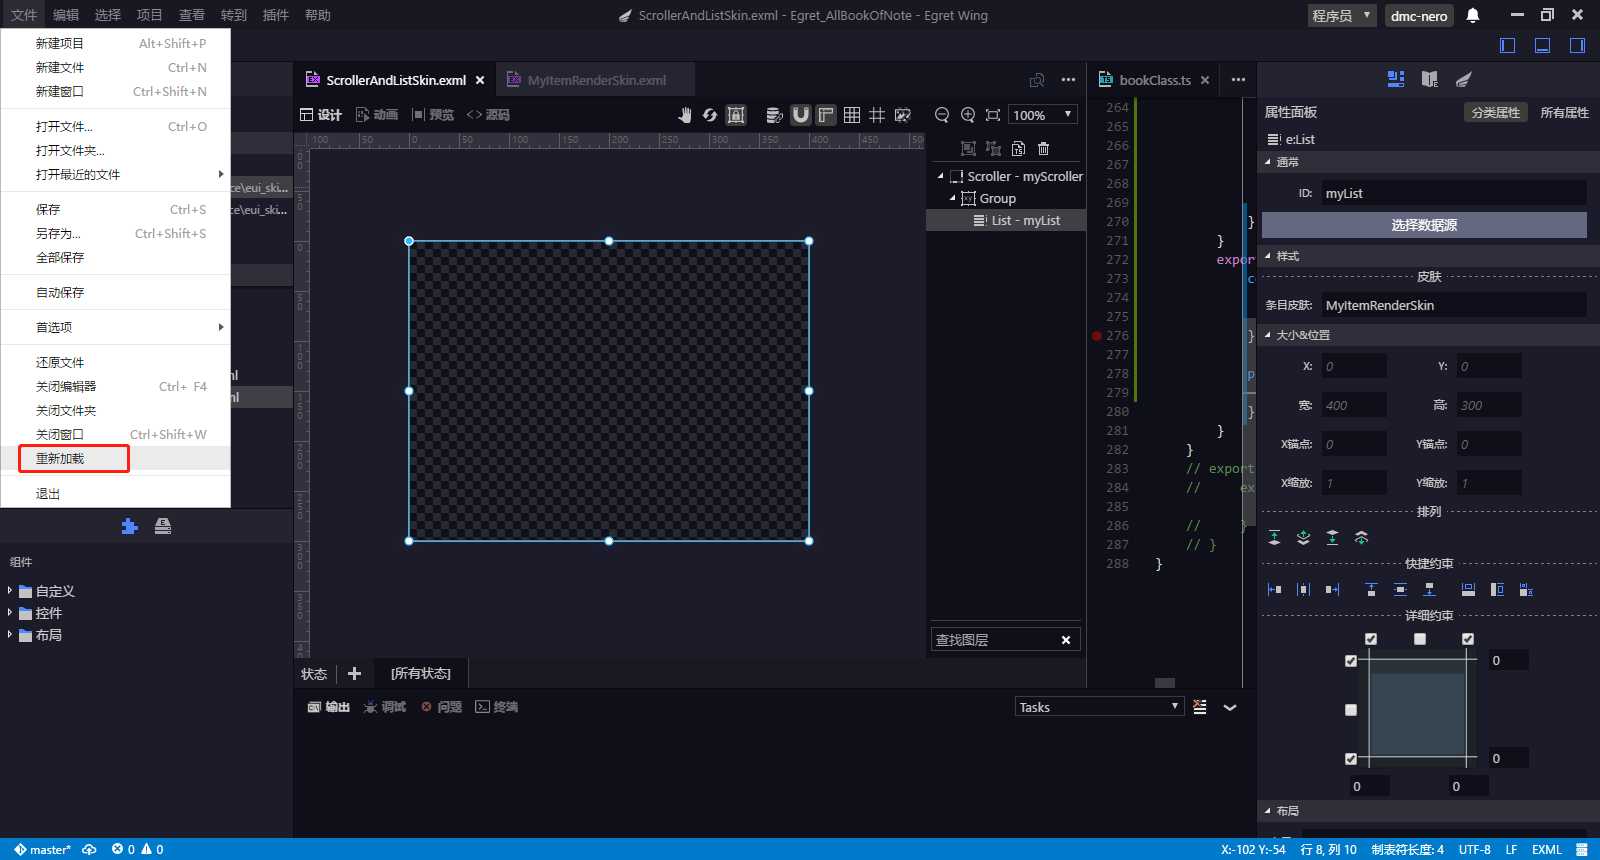1600x860 pixels.
Task: Click the book icon above property panel
Action: [x=1429, y=79]
